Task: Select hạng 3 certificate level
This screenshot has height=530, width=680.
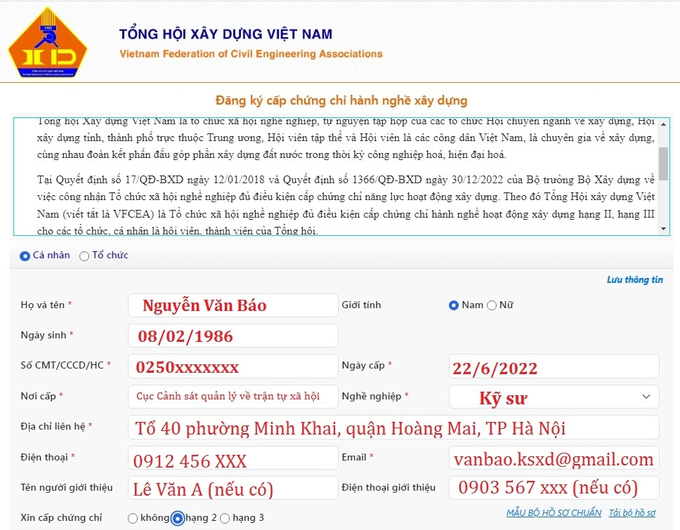Action: click(225, 518)
